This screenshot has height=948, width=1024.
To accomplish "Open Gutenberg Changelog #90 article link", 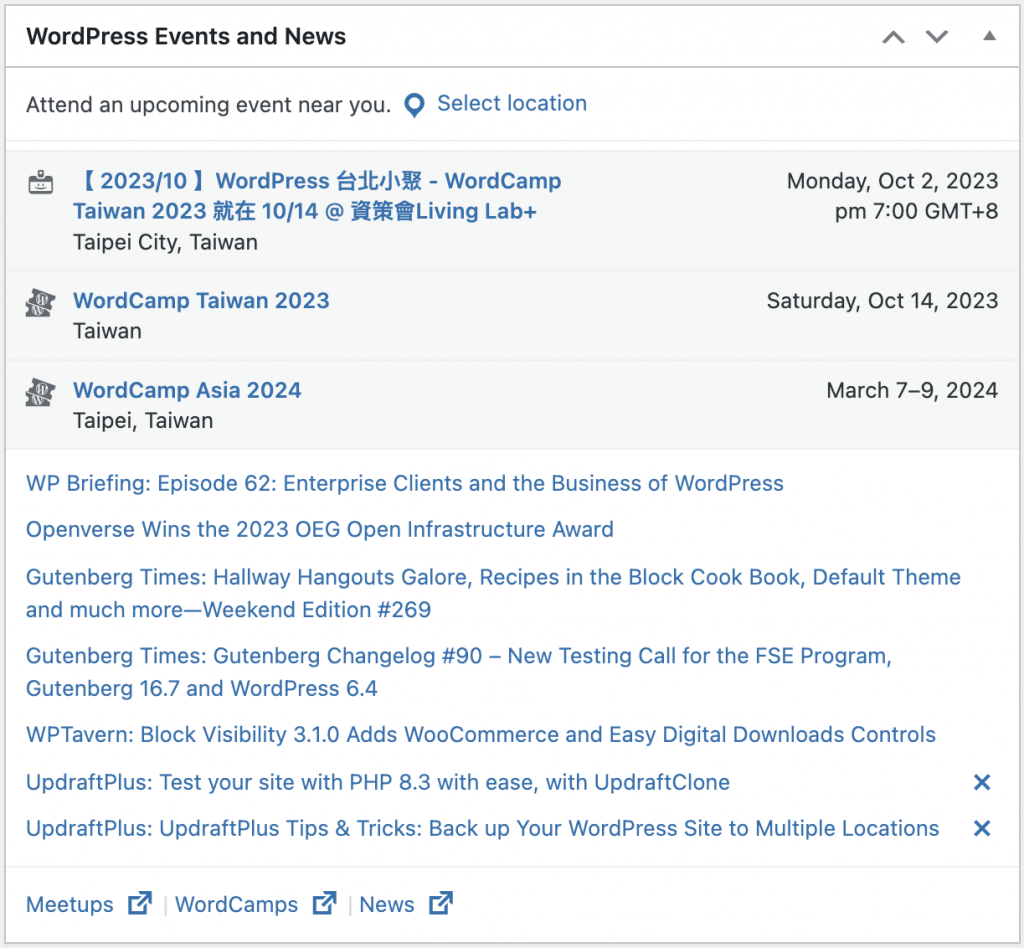I will 458,672.
